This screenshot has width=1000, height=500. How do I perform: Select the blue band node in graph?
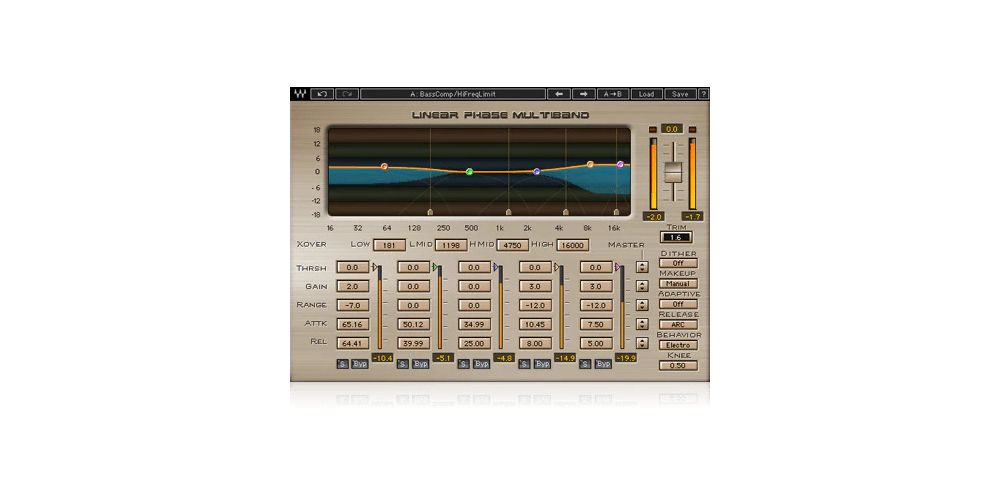(x=536, y=172)
